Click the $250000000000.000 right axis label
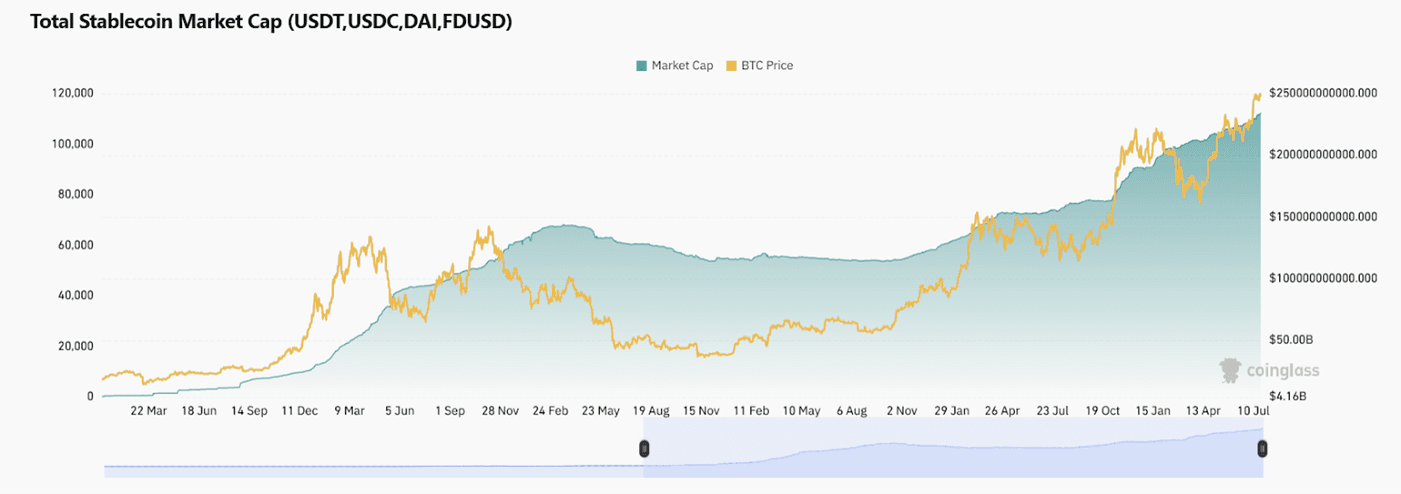The height and width of the screenshot is (494, 1401). pyautogui.click(x=1324, y=93)
